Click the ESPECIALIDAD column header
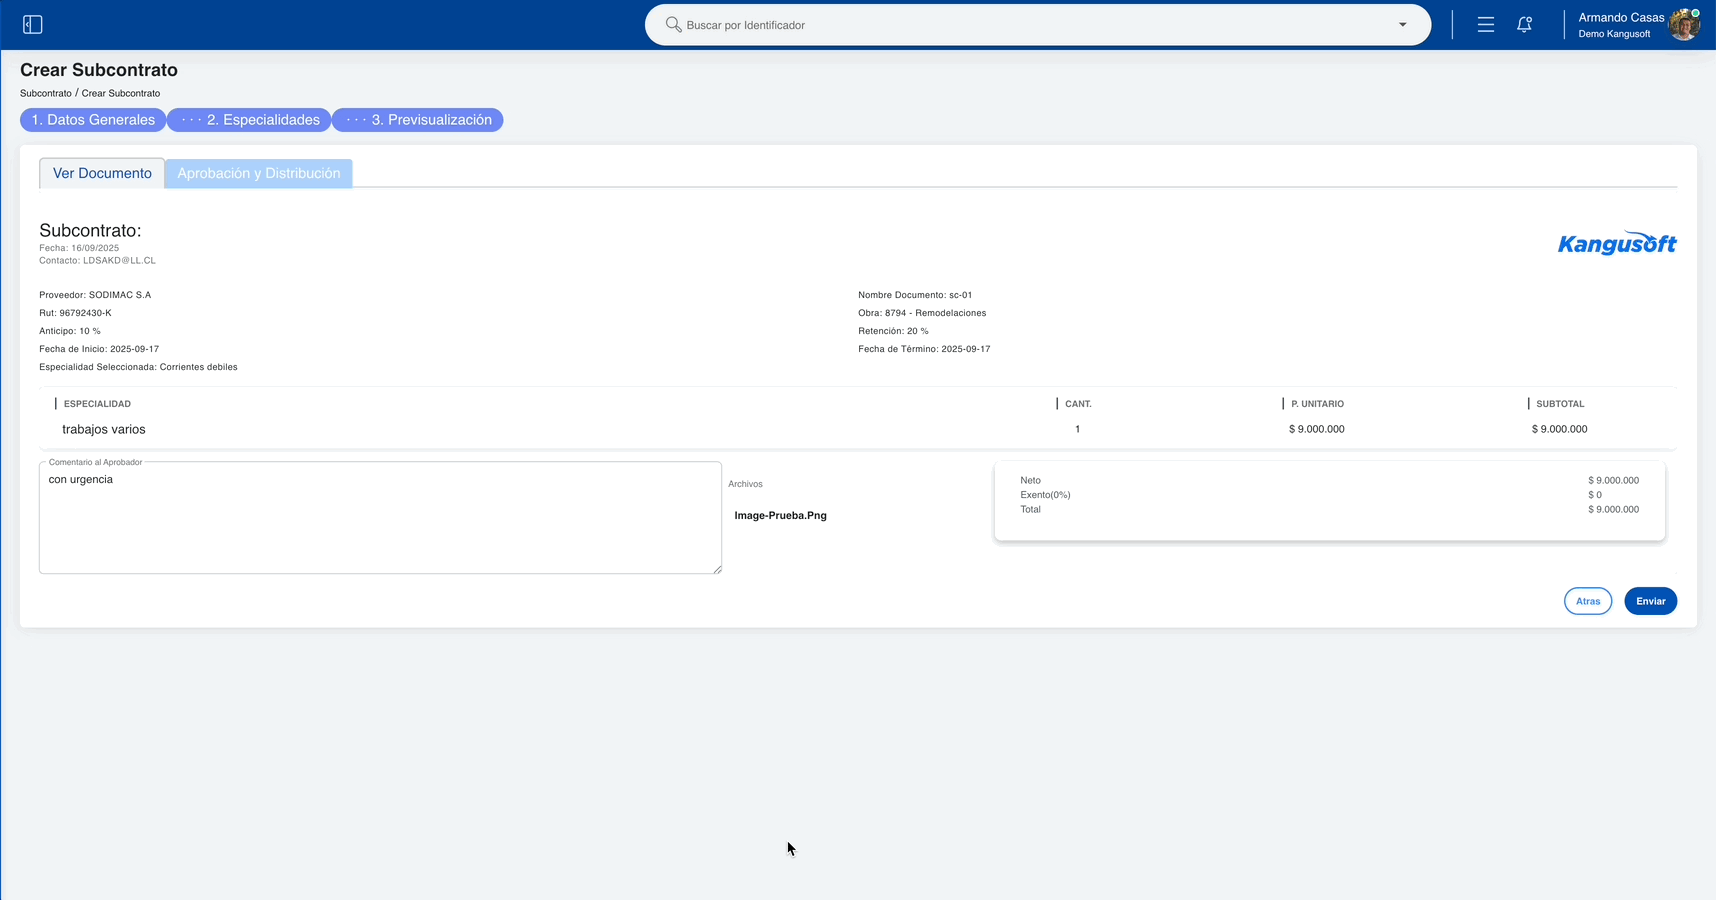 (97, 404)
